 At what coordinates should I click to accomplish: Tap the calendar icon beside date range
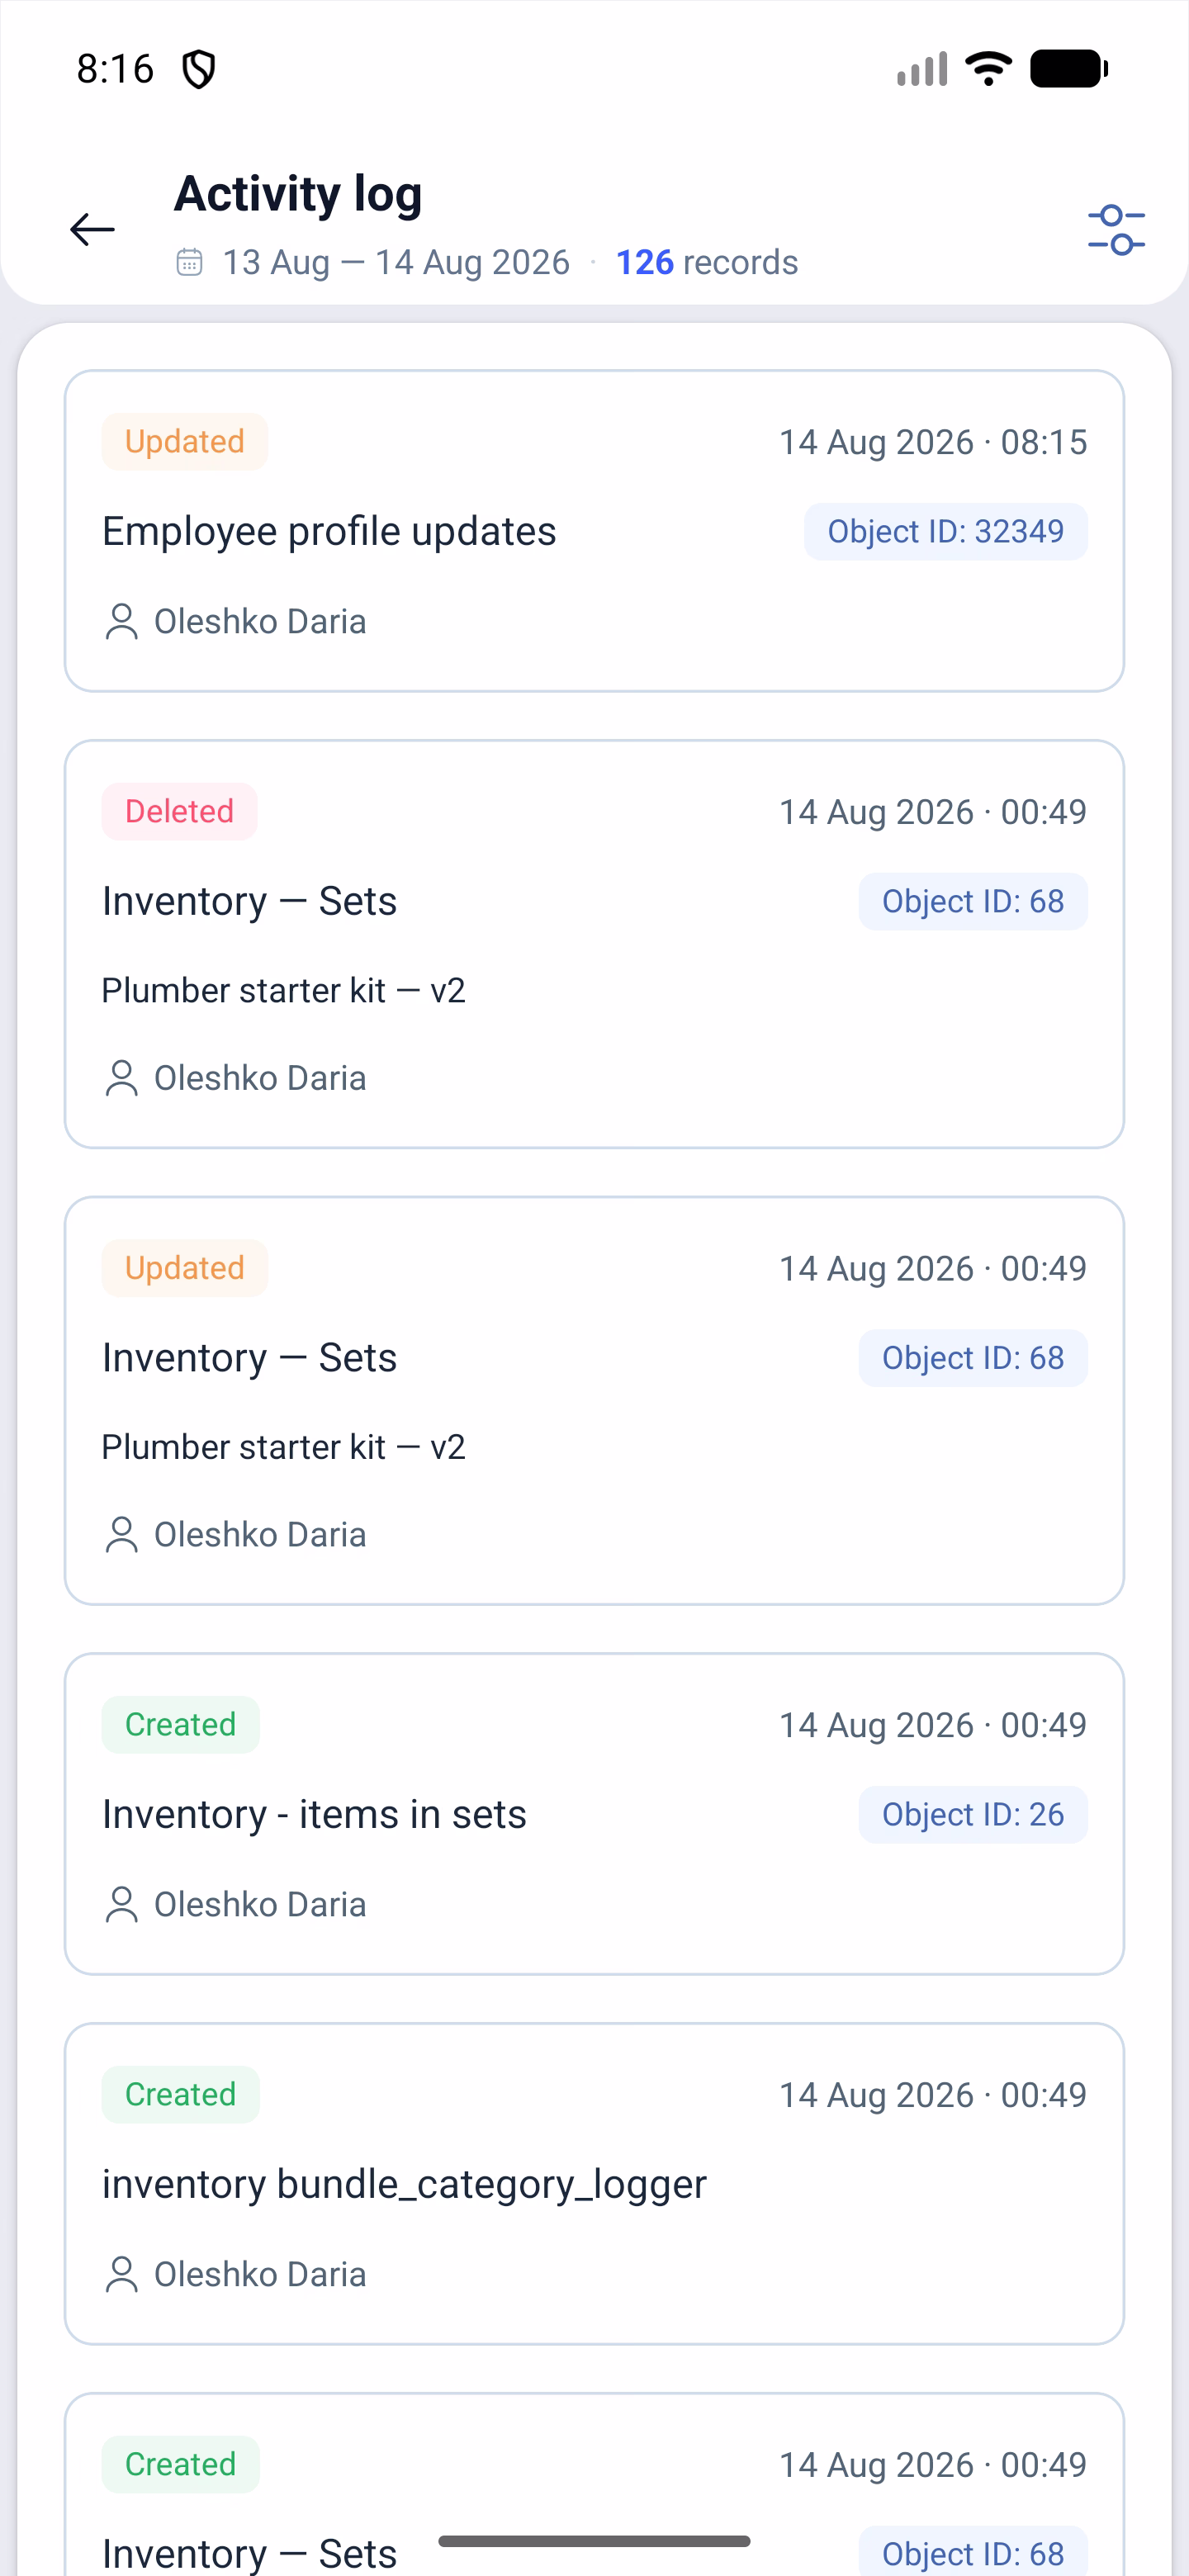pos(189,262)
